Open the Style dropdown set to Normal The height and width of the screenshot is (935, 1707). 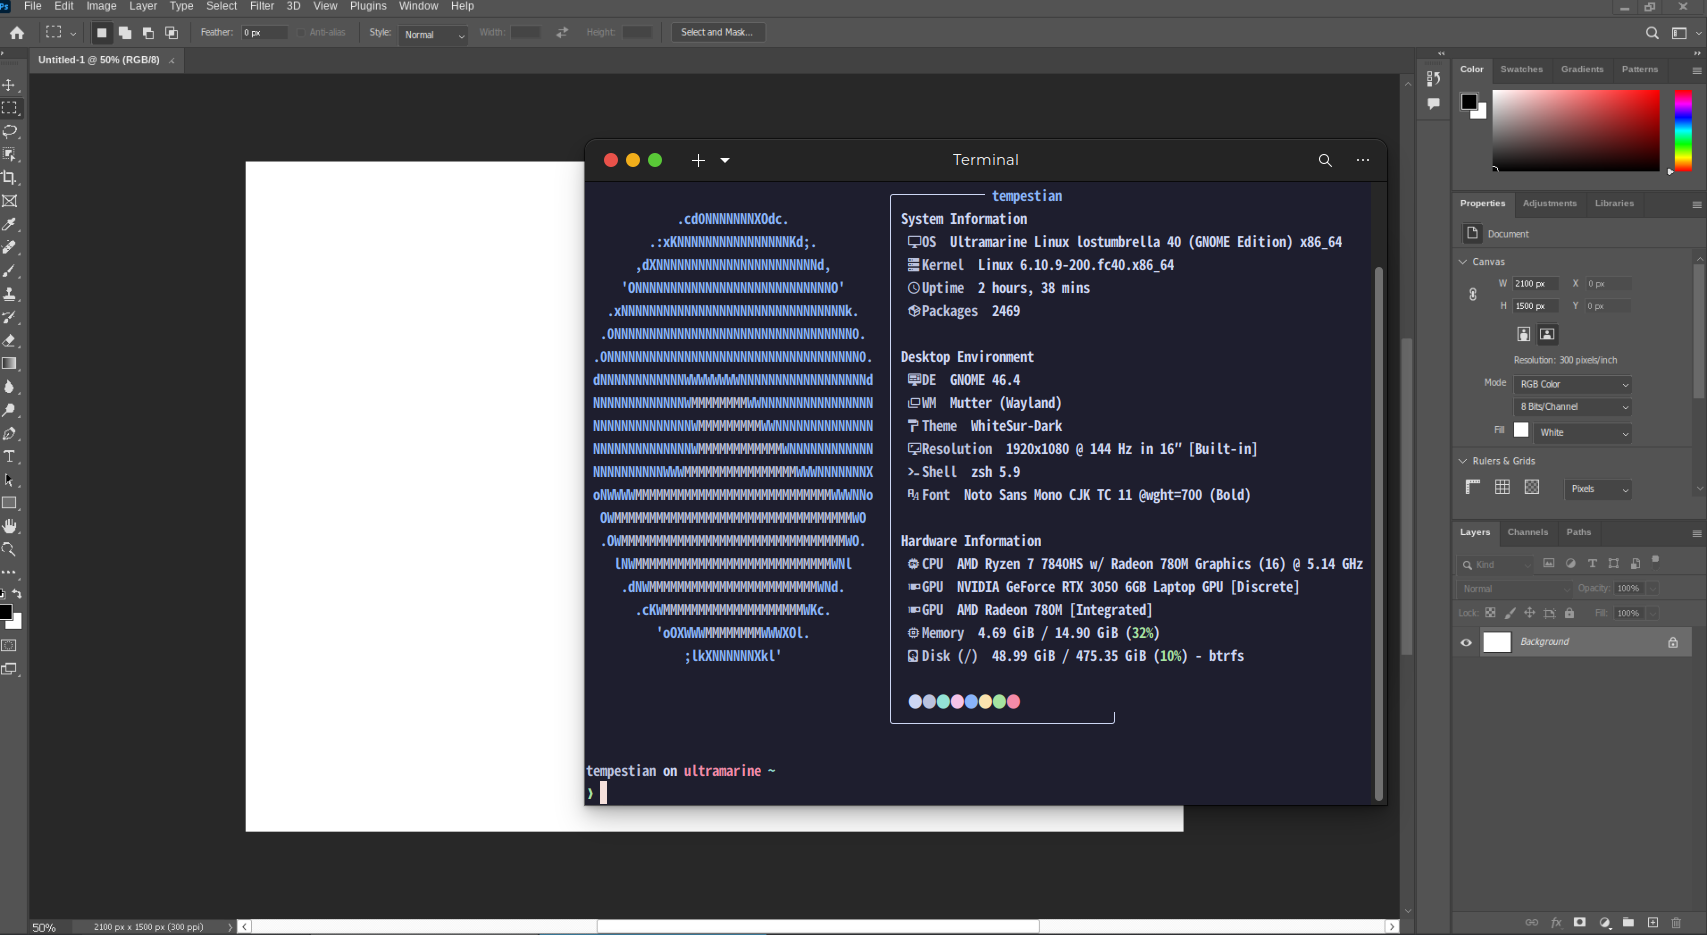pos(434,34)
